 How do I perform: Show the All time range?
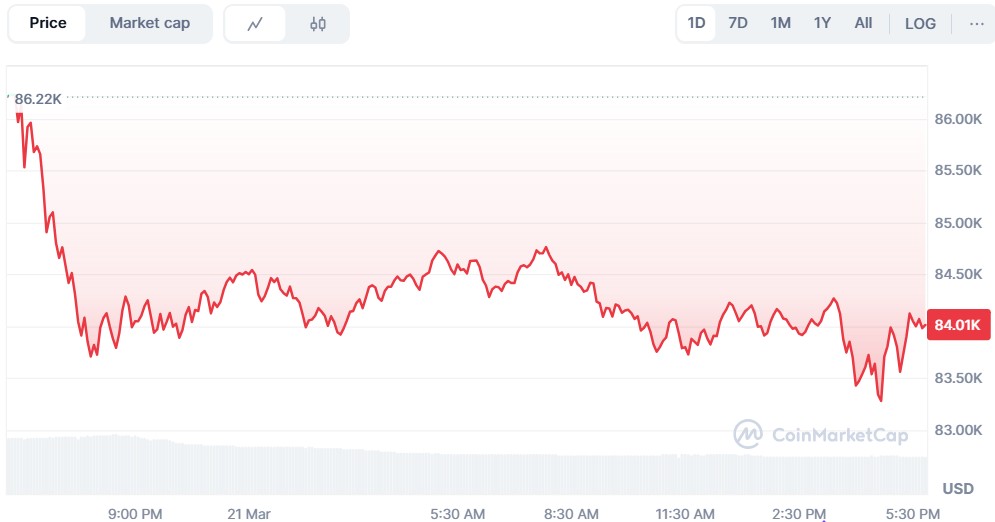(x=863, y=23)
